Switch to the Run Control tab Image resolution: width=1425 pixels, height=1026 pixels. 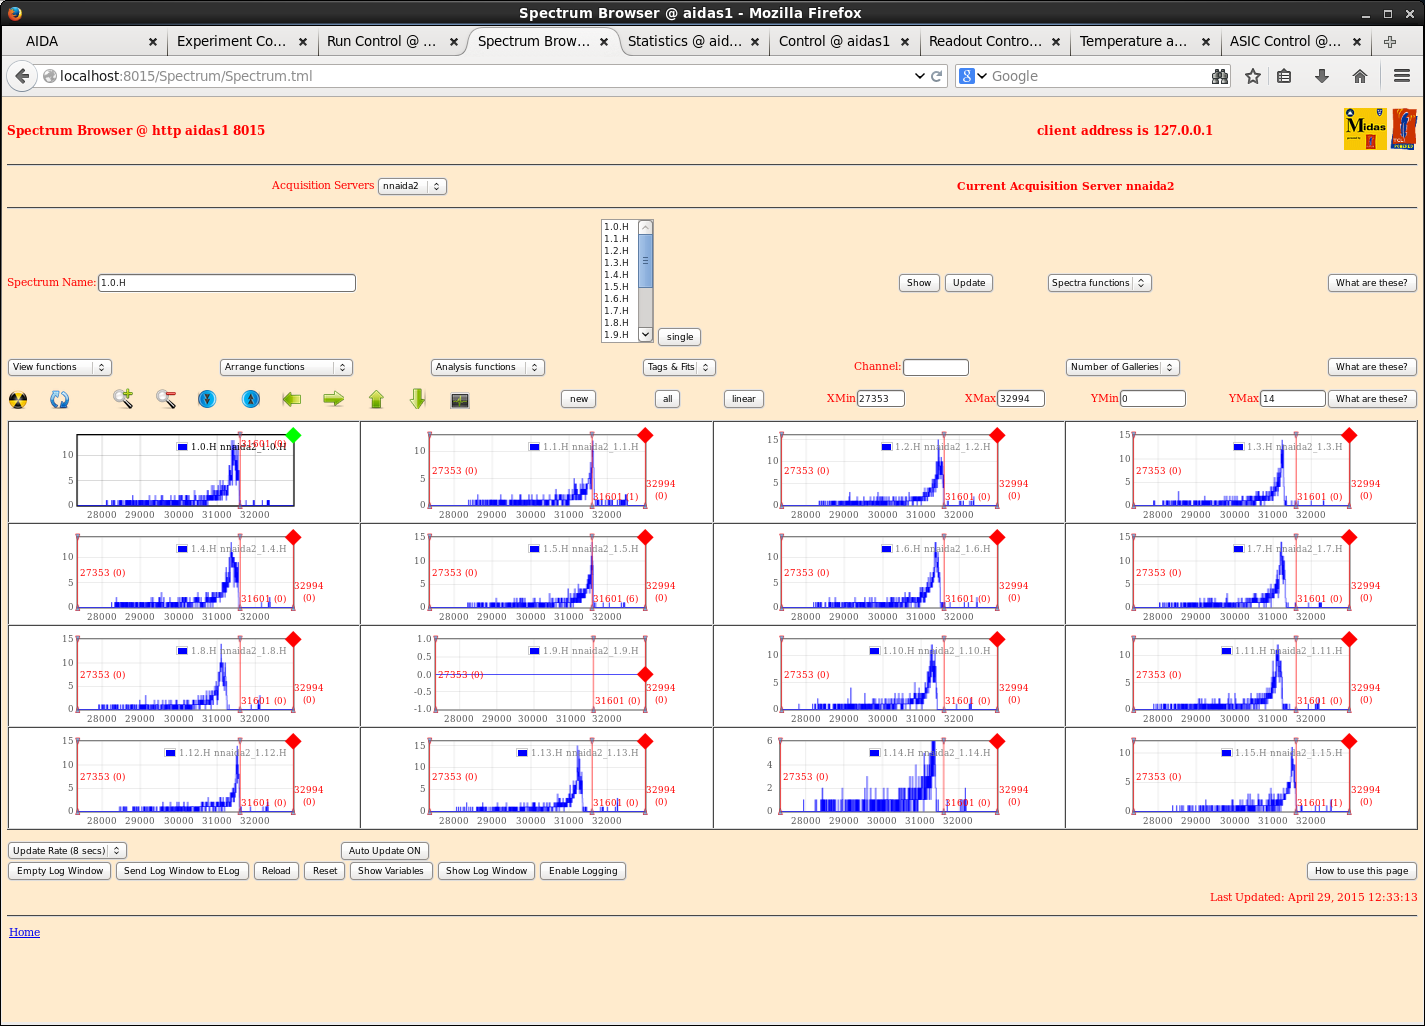click(x=380, y=41)
